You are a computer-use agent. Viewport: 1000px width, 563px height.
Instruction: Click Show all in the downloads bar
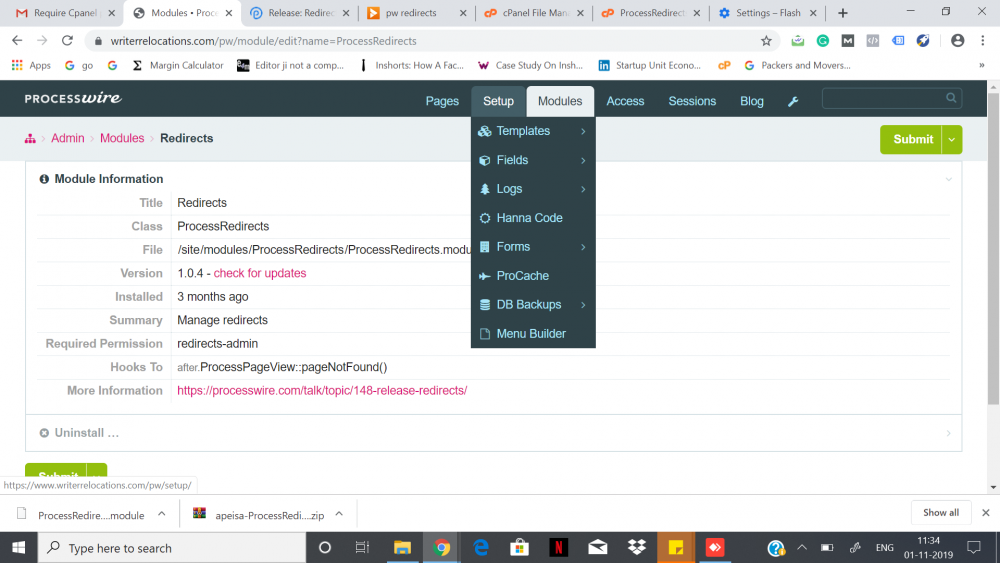tap(940, 512)
